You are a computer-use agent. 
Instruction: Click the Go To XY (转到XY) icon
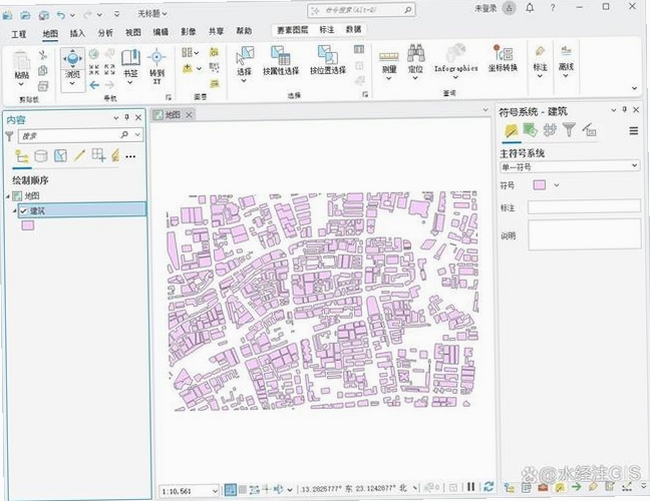pyautogui.click(x=157, y=57)
